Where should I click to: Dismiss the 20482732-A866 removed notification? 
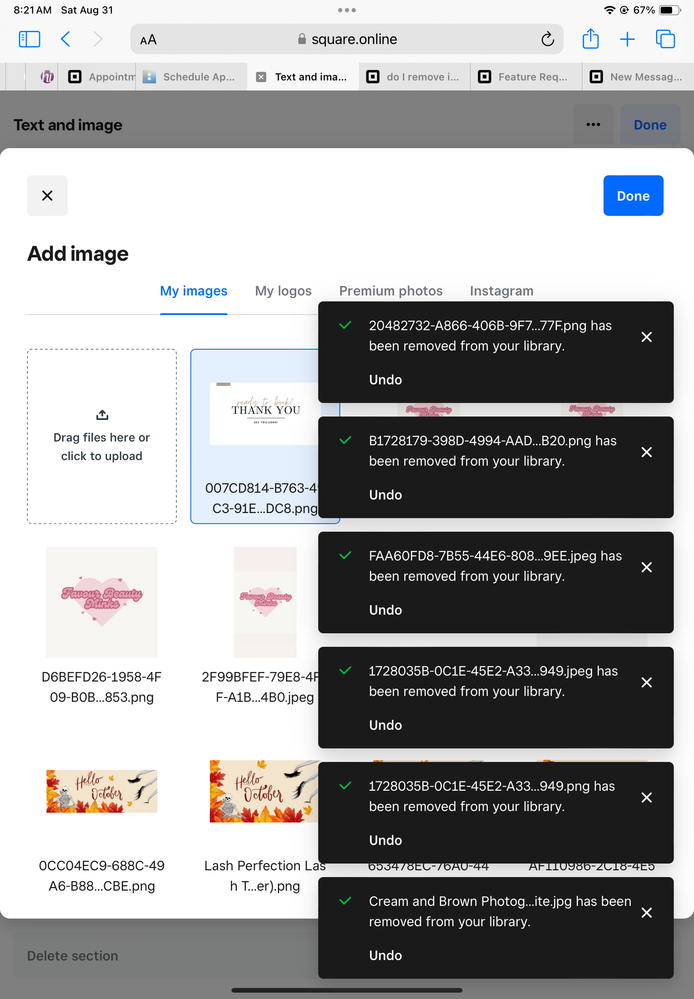point(646,337)
